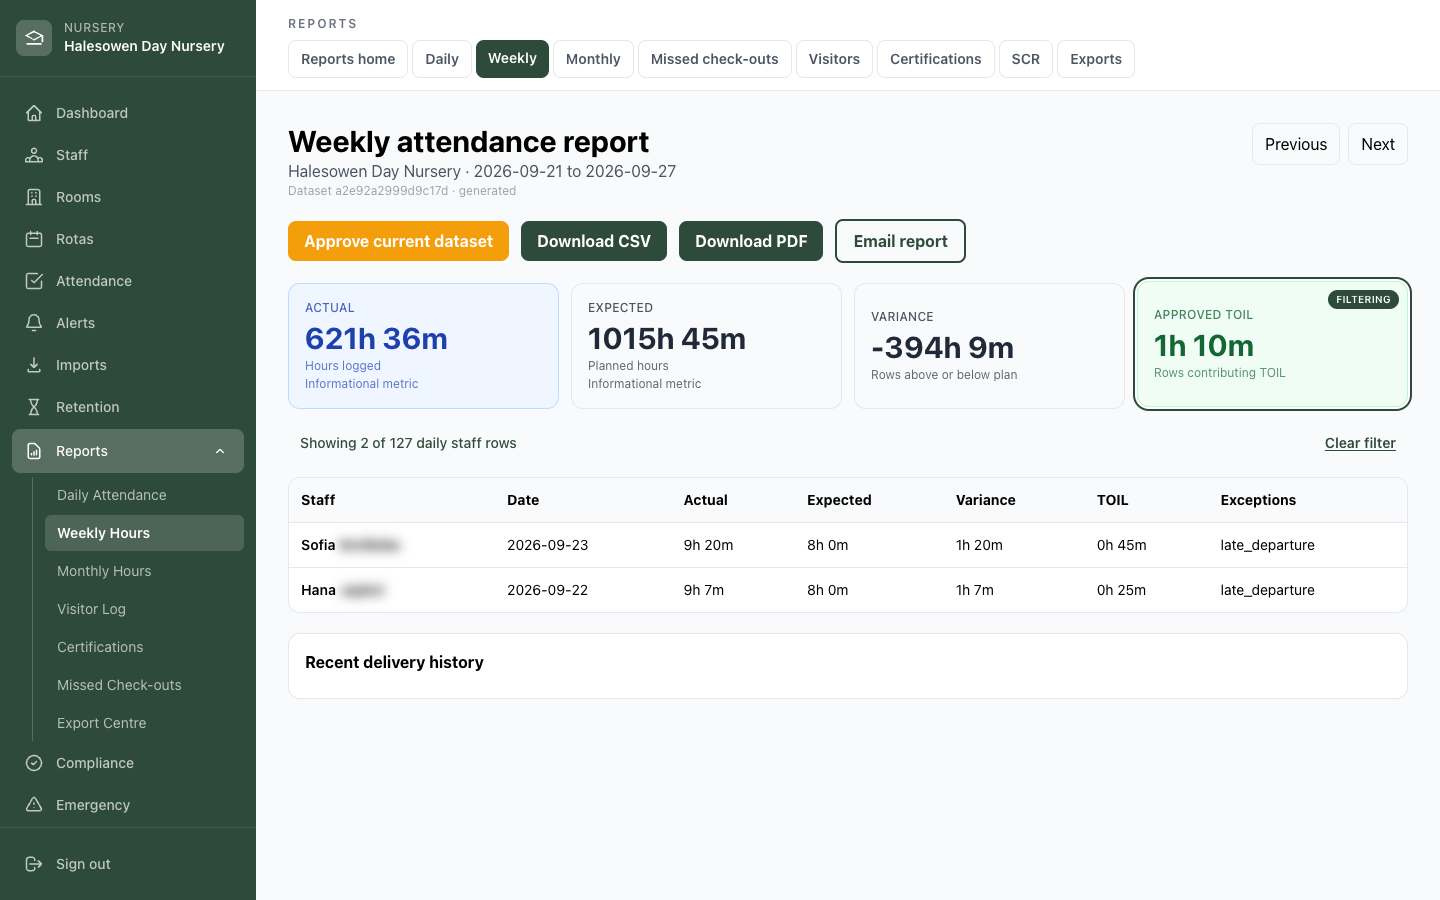Open the Monthly reports tab
1440x900 pixels.
point(593,59)
